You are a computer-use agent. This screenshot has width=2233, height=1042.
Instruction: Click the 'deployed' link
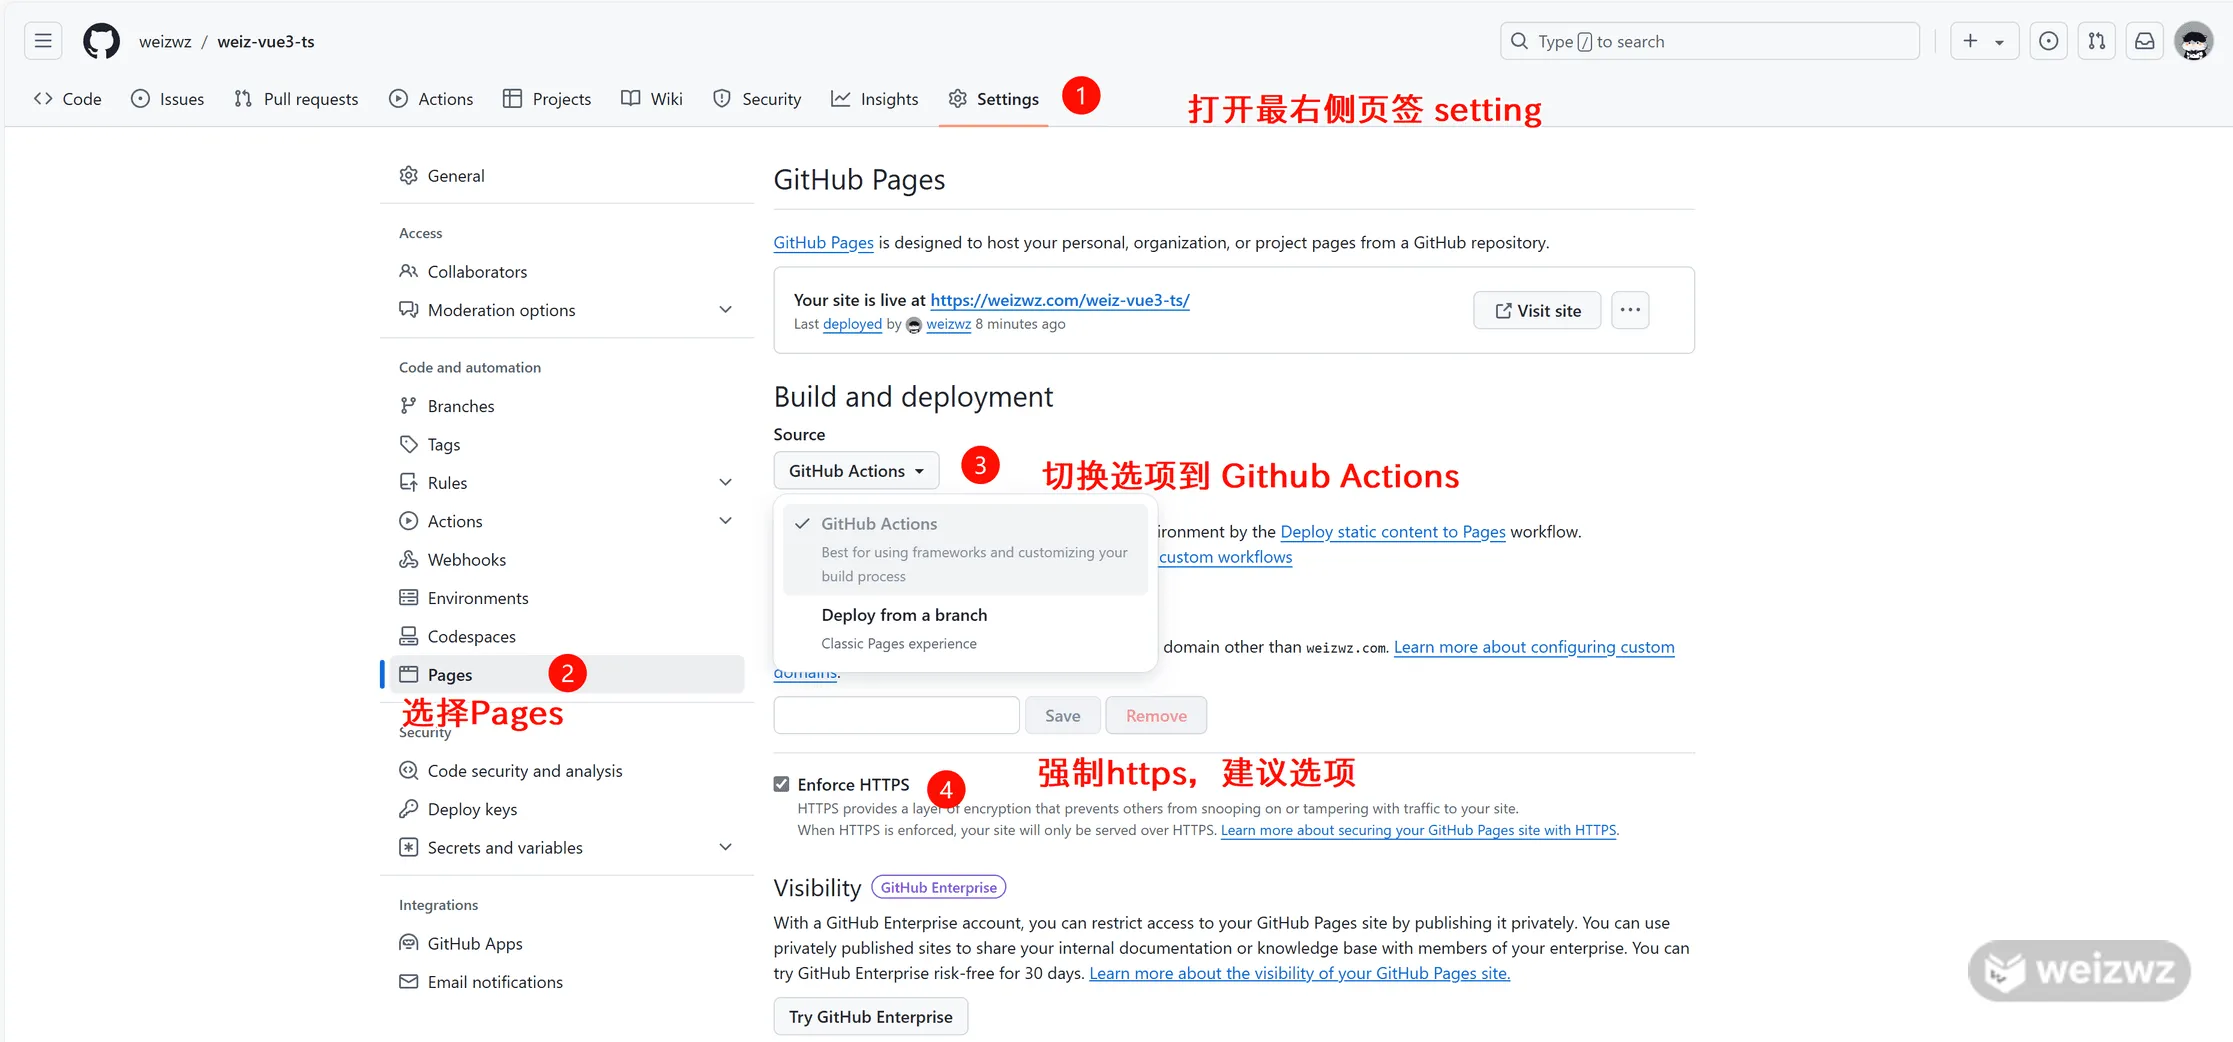pos(852,324)
